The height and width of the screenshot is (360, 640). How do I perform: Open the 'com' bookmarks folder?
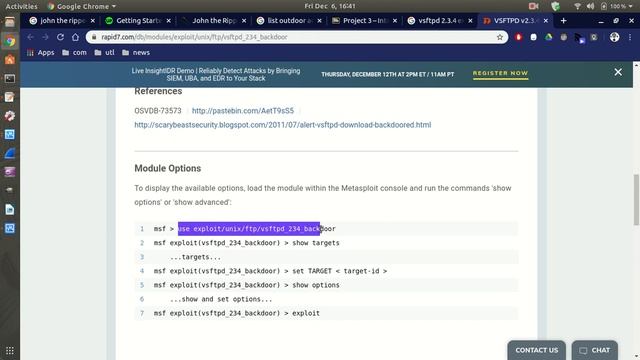74,53
